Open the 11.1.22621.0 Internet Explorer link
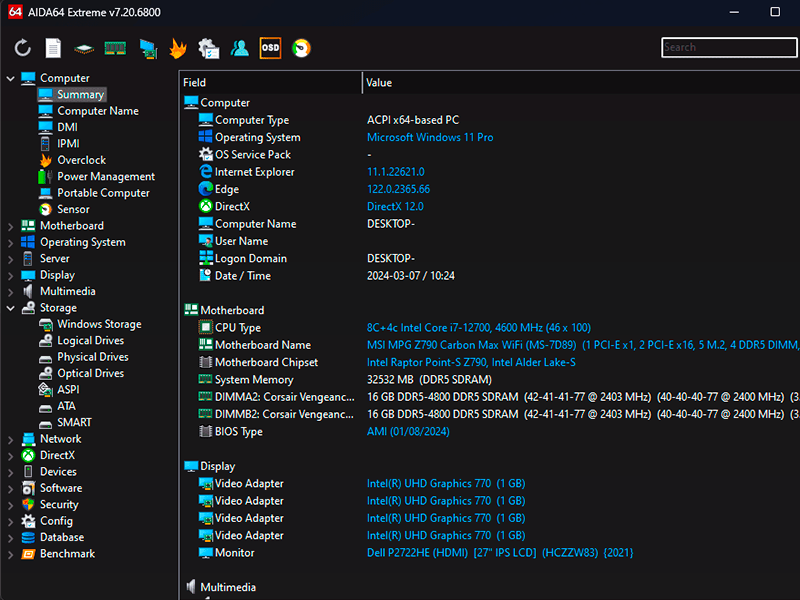The height and width of the screenshot is (600, 800). pyautogui.click(x=396, y=172)
